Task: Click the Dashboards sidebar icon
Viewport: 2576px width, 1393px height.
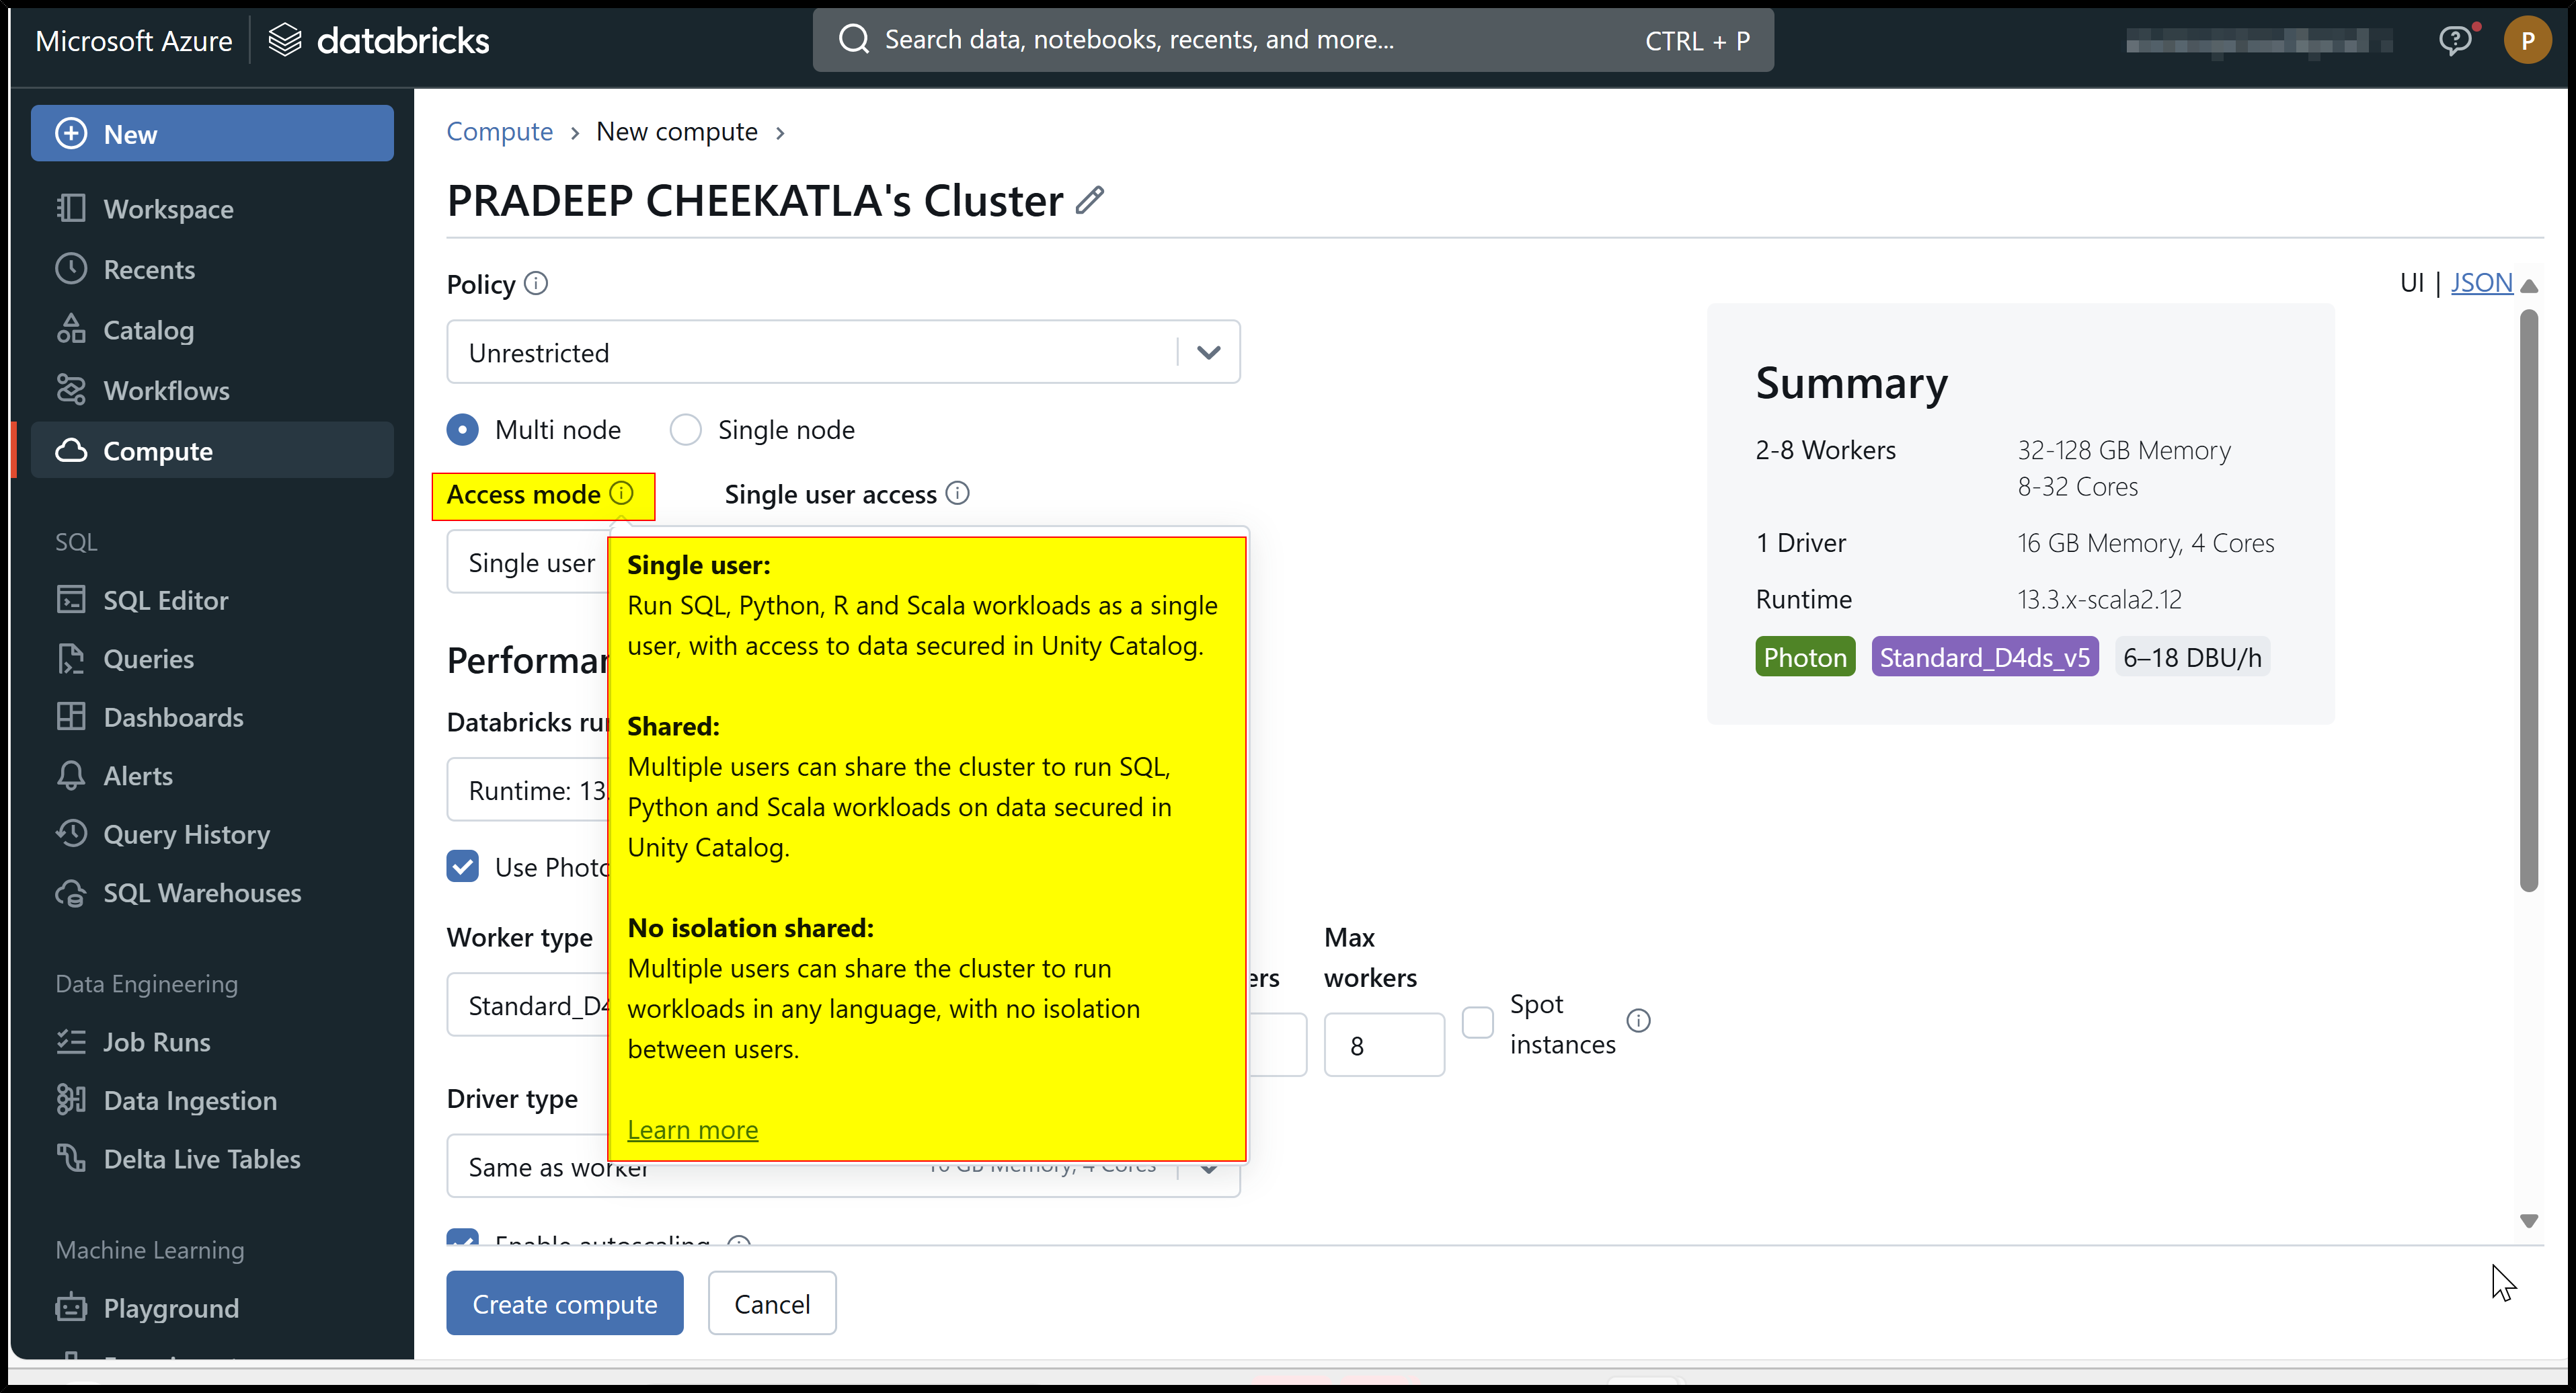Action: pos(71,716)
